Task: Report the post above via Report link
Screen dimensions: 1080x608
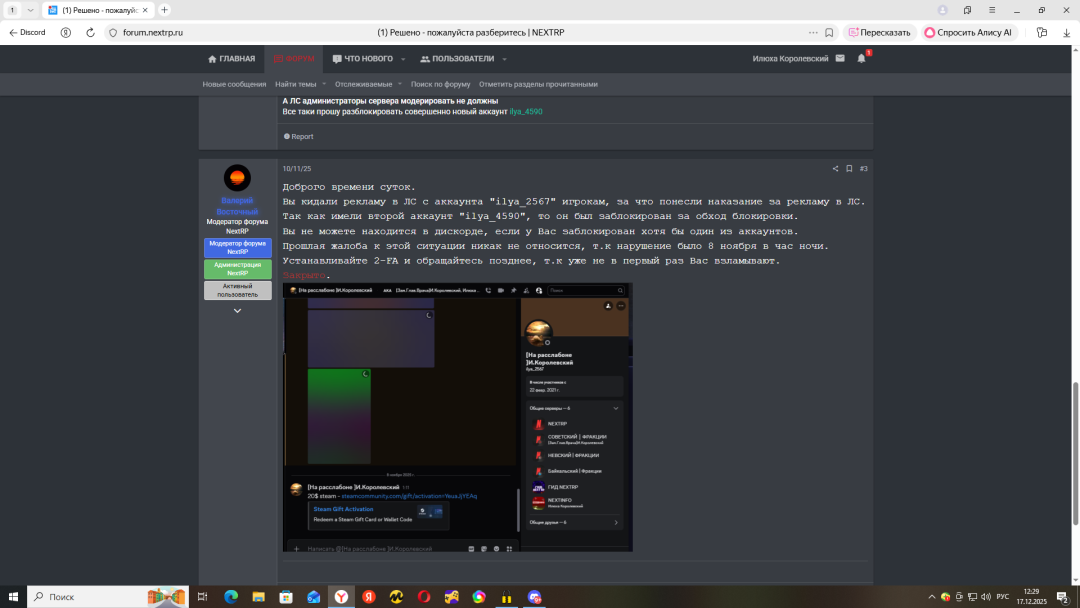Action: click(x=298, y=137)
